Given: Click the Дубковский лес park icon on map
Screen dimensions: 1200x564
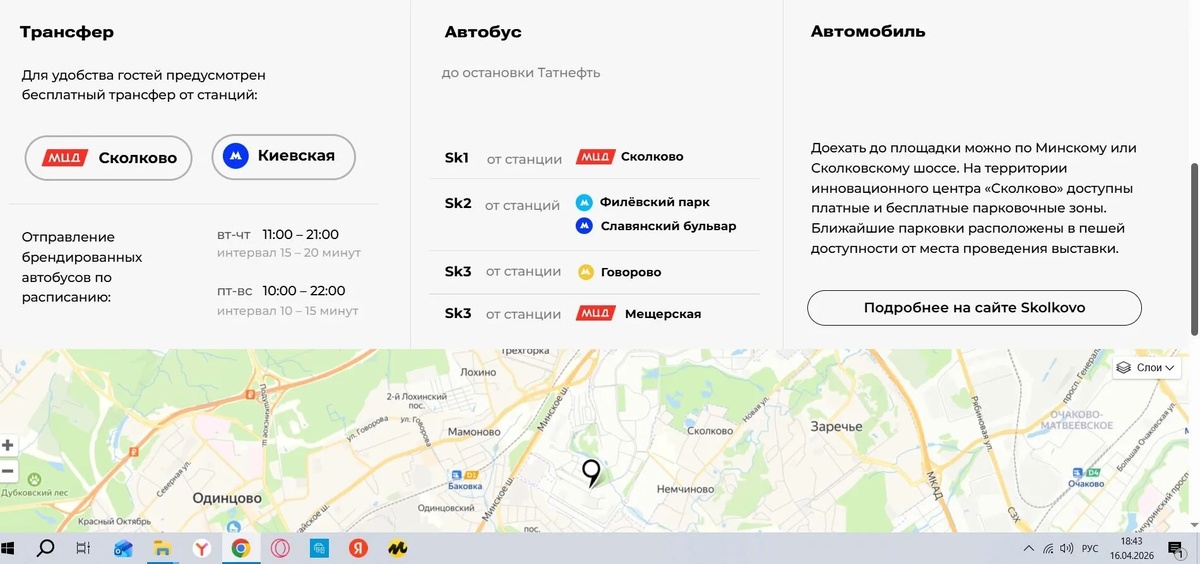Looking at the screenshot, I should pos(34,479).
